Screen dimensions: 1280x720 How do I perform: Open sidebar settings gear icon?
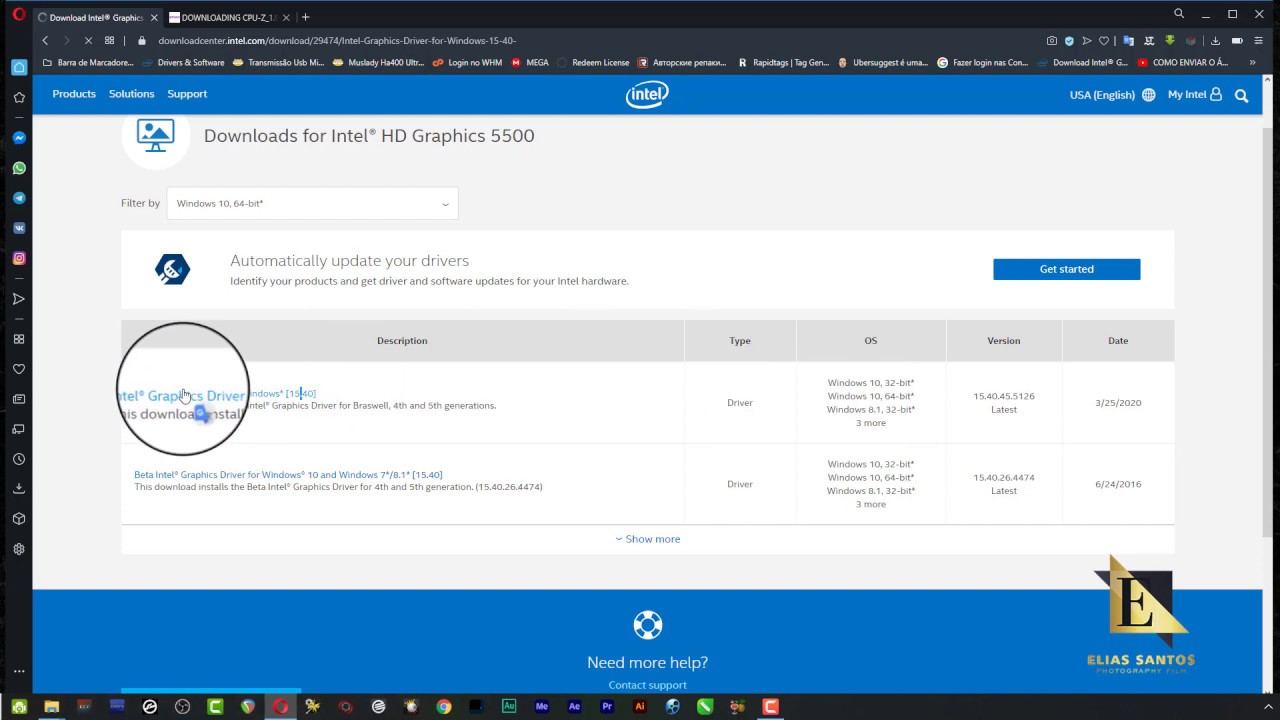point(19,549)
